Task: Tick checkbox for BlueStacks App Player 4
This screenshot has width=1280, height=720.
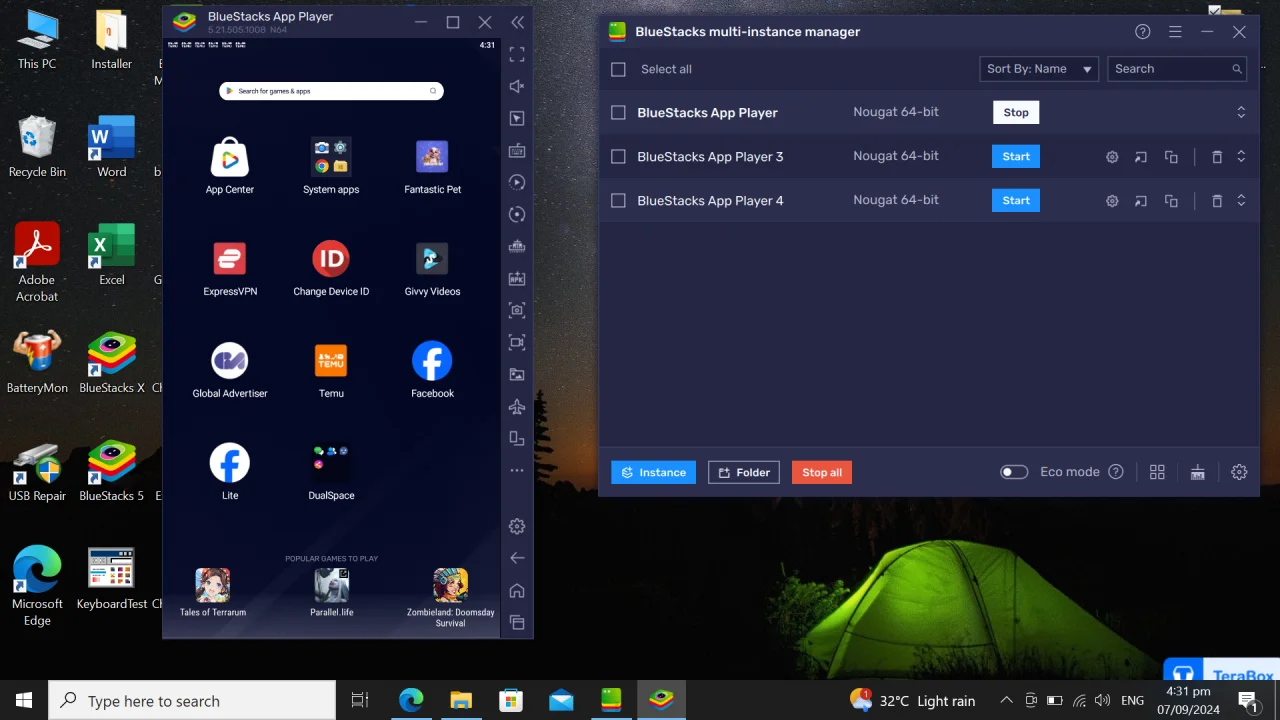Action: coord(618,201)
